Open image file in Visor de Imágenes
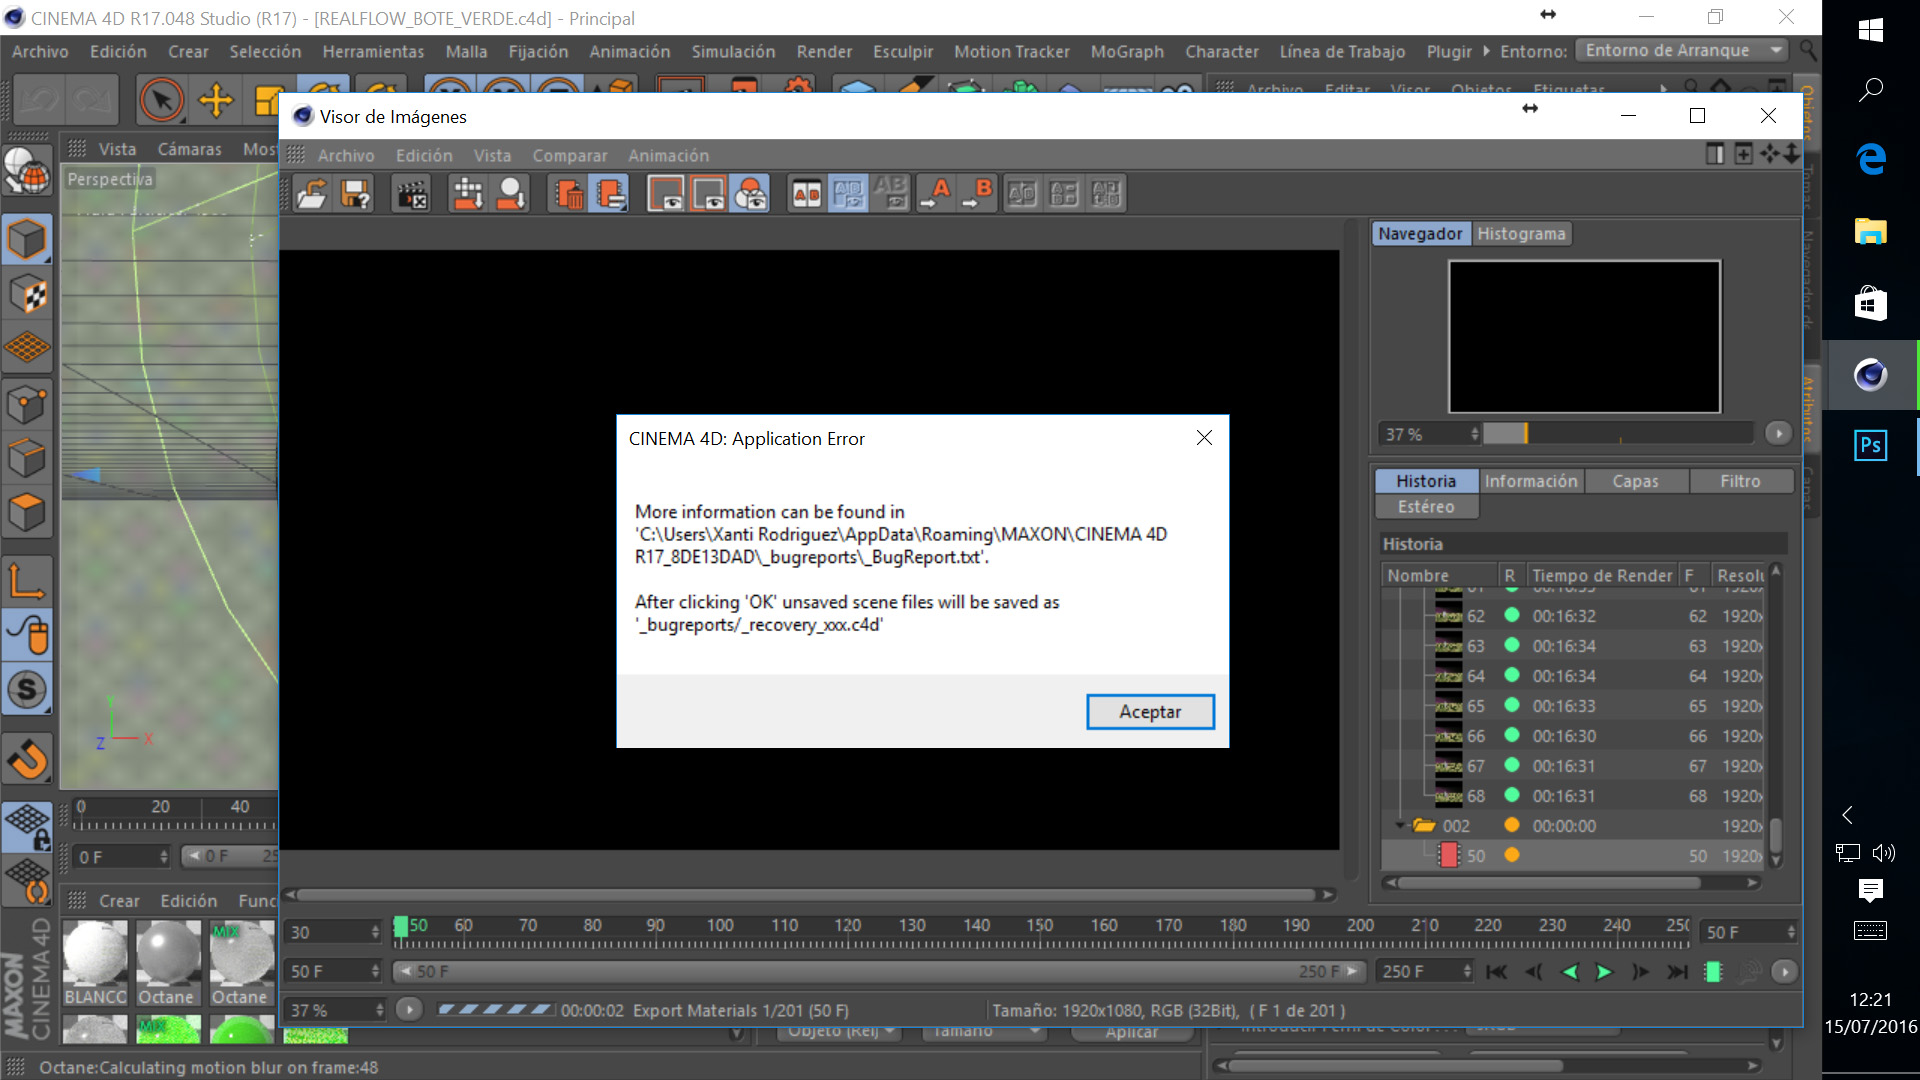1920x1080 pixels. 312,194
